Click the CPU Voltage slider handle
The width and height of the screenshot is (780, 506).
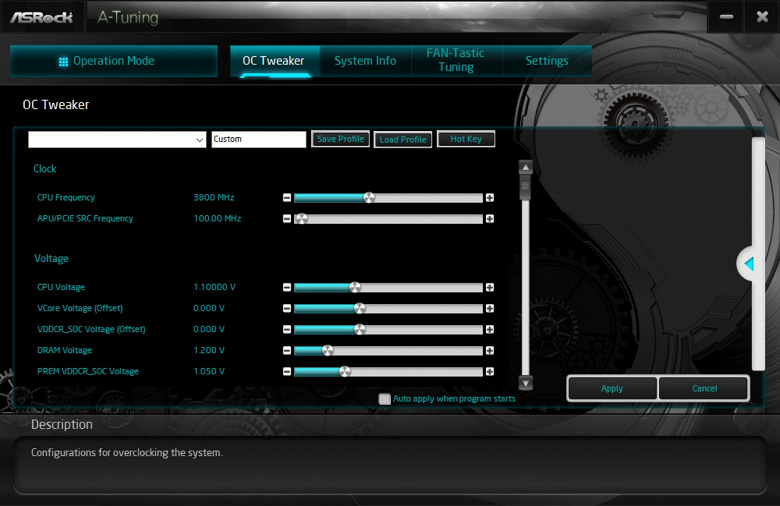[355, 288]
